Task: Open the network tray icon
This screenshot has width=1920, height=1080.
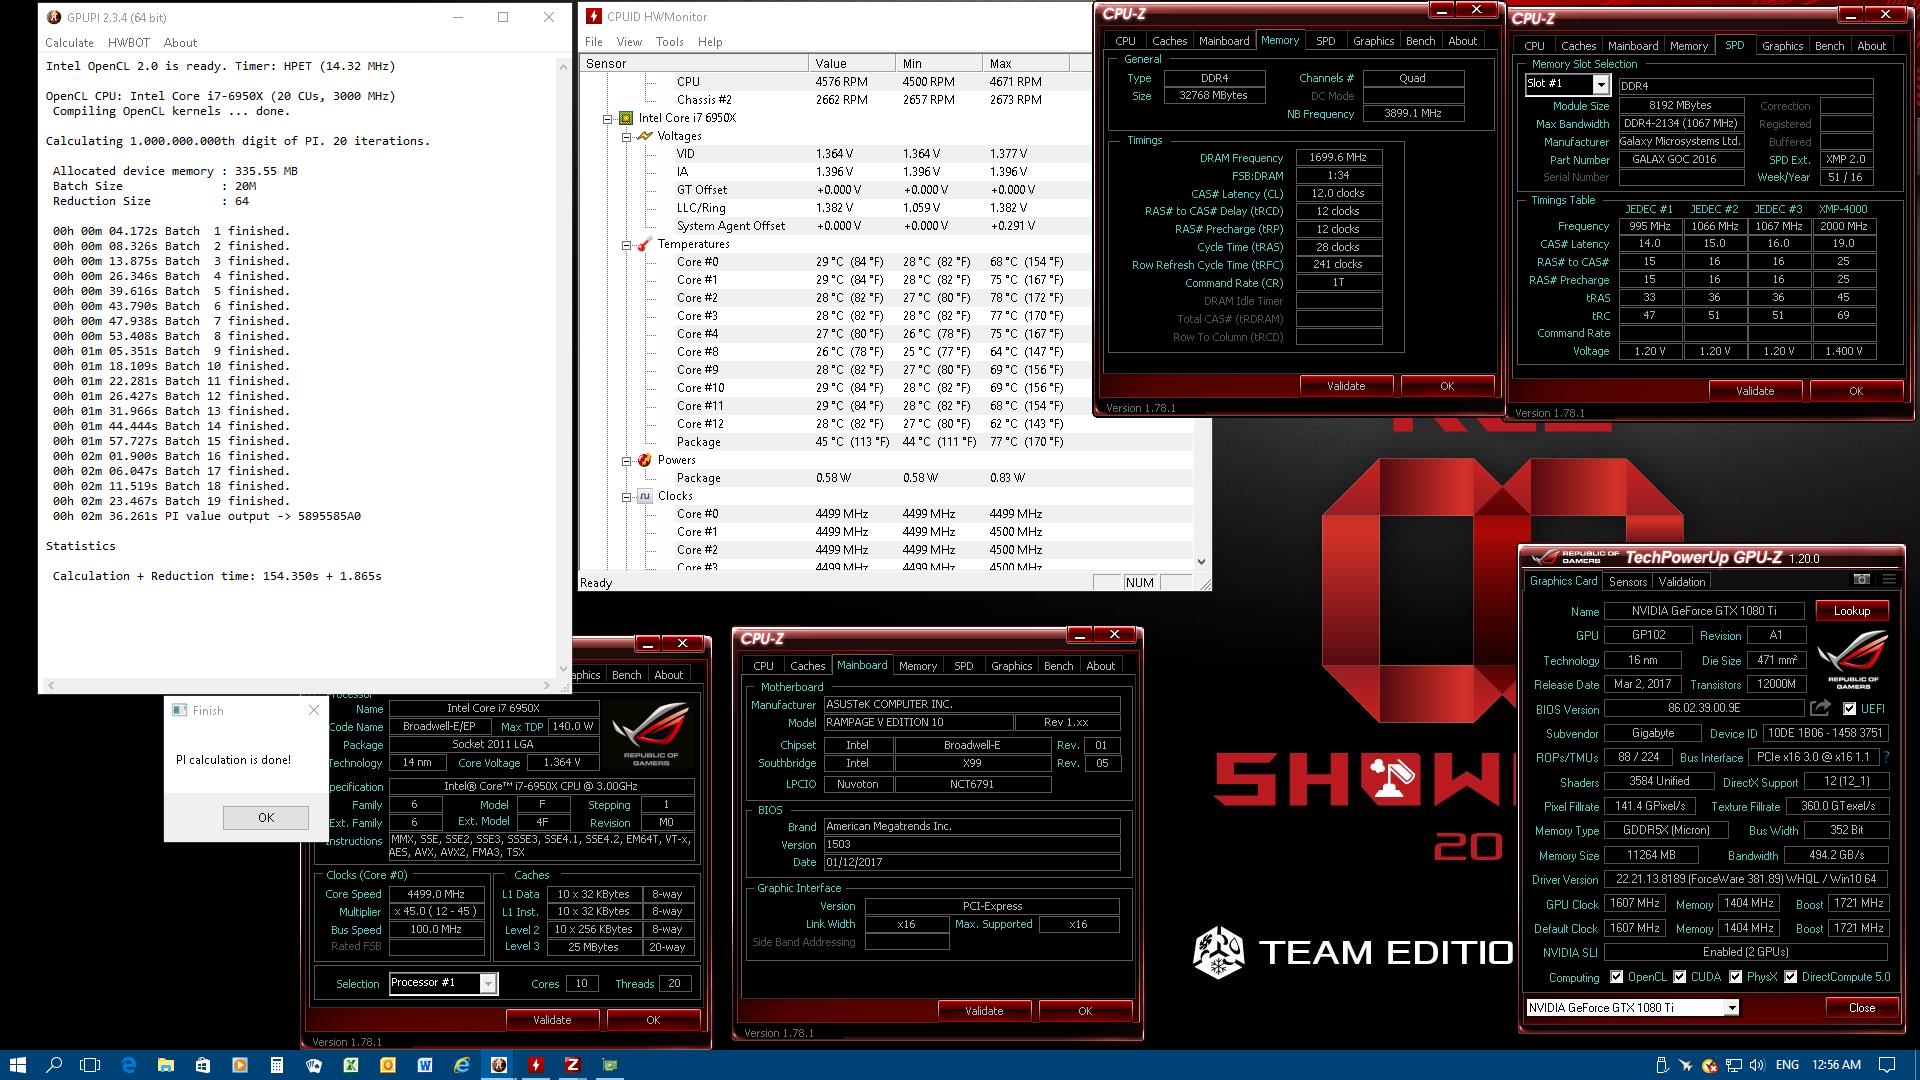Action: [1734, 1065]
